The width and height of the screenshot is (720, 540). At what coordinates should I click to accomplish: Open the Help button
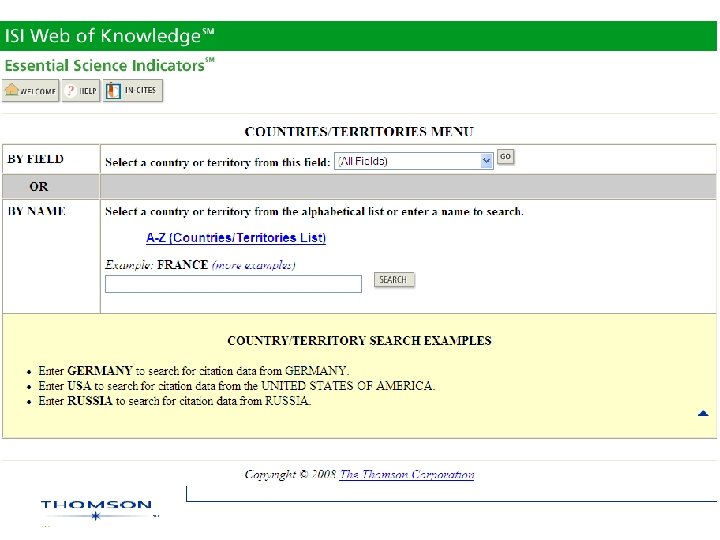[x=81, y=90]
